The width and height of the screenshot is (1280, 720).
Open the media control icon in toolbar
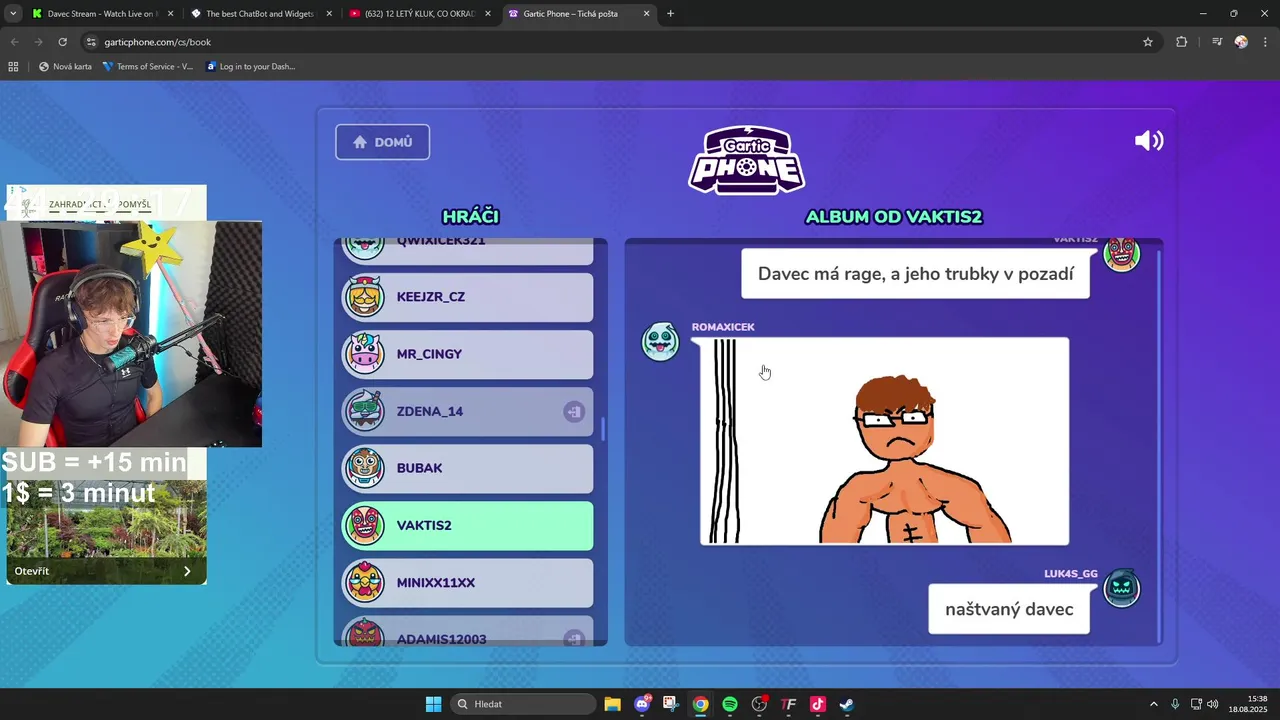(1217, 42)
